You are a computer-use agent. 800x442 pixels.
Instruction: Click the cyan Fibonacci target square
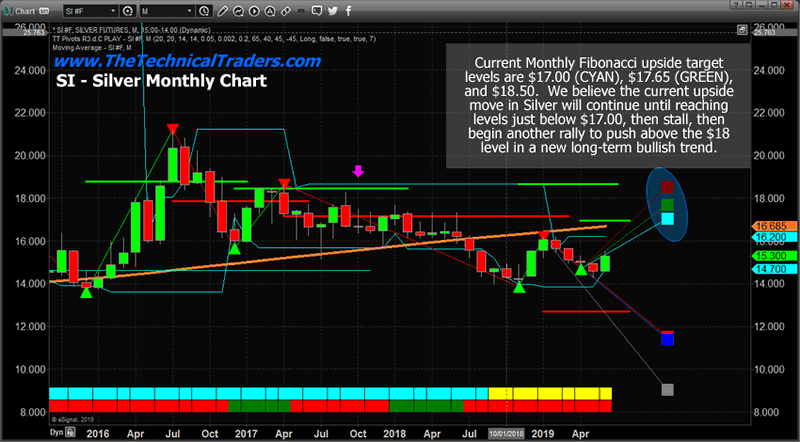point(668,219)
